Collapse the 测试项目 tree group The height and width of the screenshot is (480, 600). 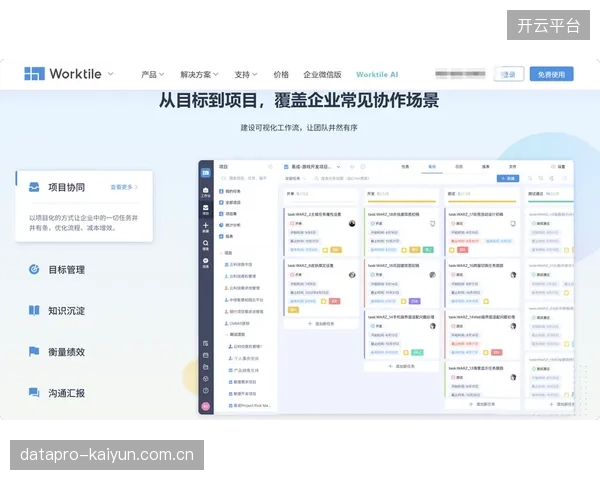(227, 335)
